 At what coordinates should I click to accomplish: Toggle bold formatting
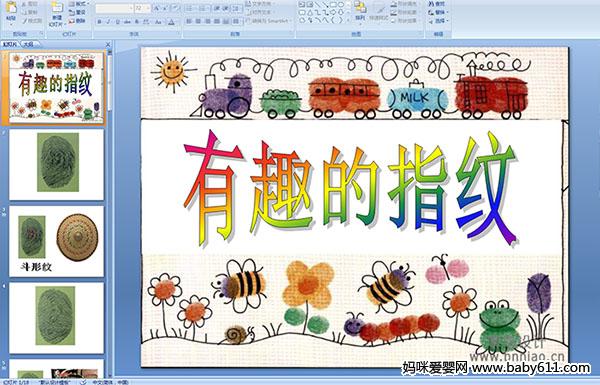click(x=99, y=22)
